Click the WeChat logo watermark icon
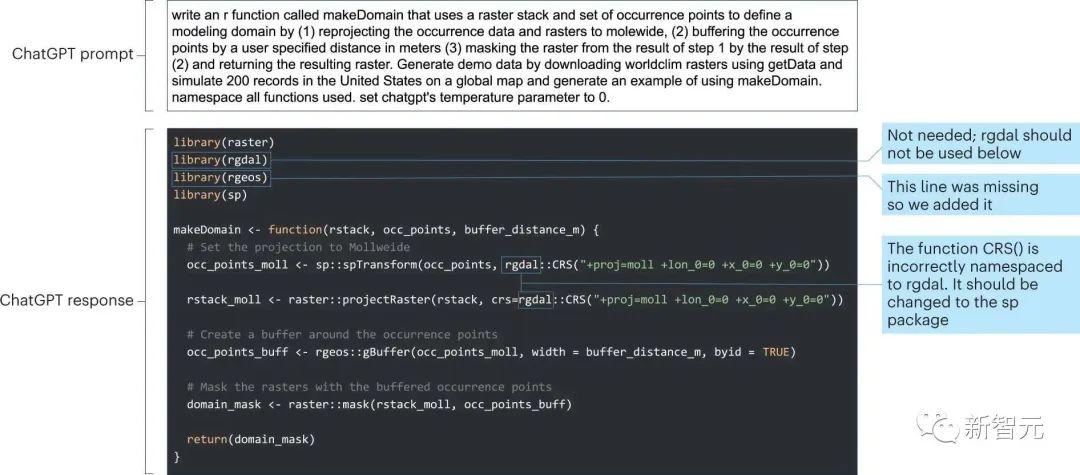 (937, 428)
